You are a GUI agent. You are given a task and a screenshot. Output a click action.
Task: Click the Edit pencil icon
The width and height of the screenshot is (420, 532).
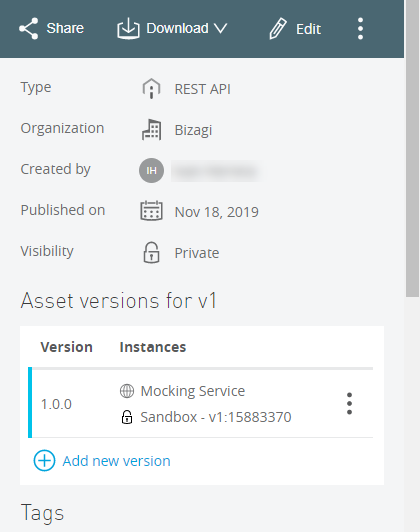(x=278, y=29)
